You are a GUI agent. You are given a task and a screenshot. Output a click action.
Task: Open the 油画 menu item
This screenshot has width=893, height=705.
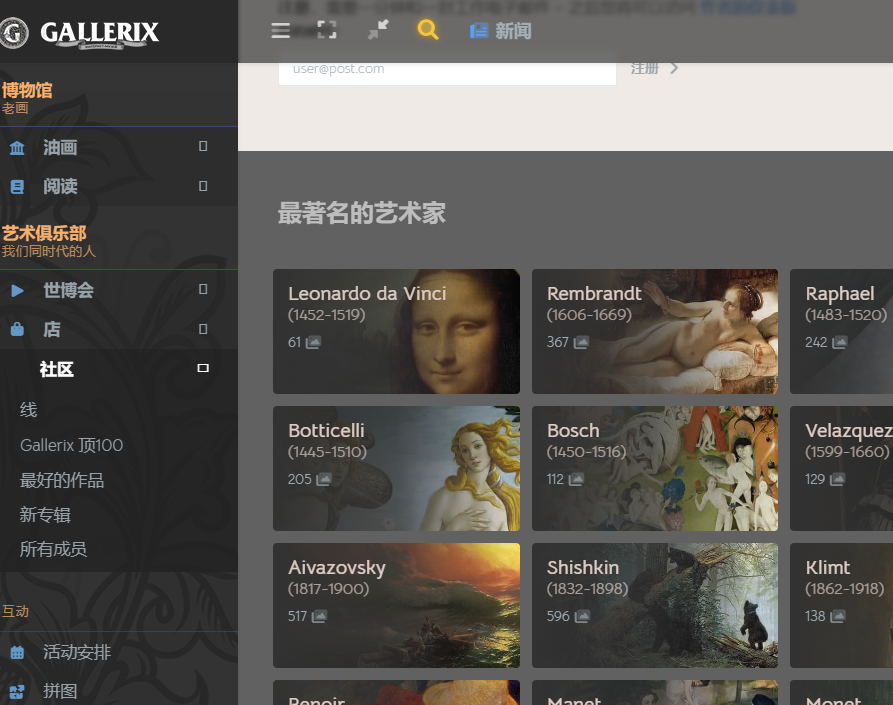tap(60, 147)
